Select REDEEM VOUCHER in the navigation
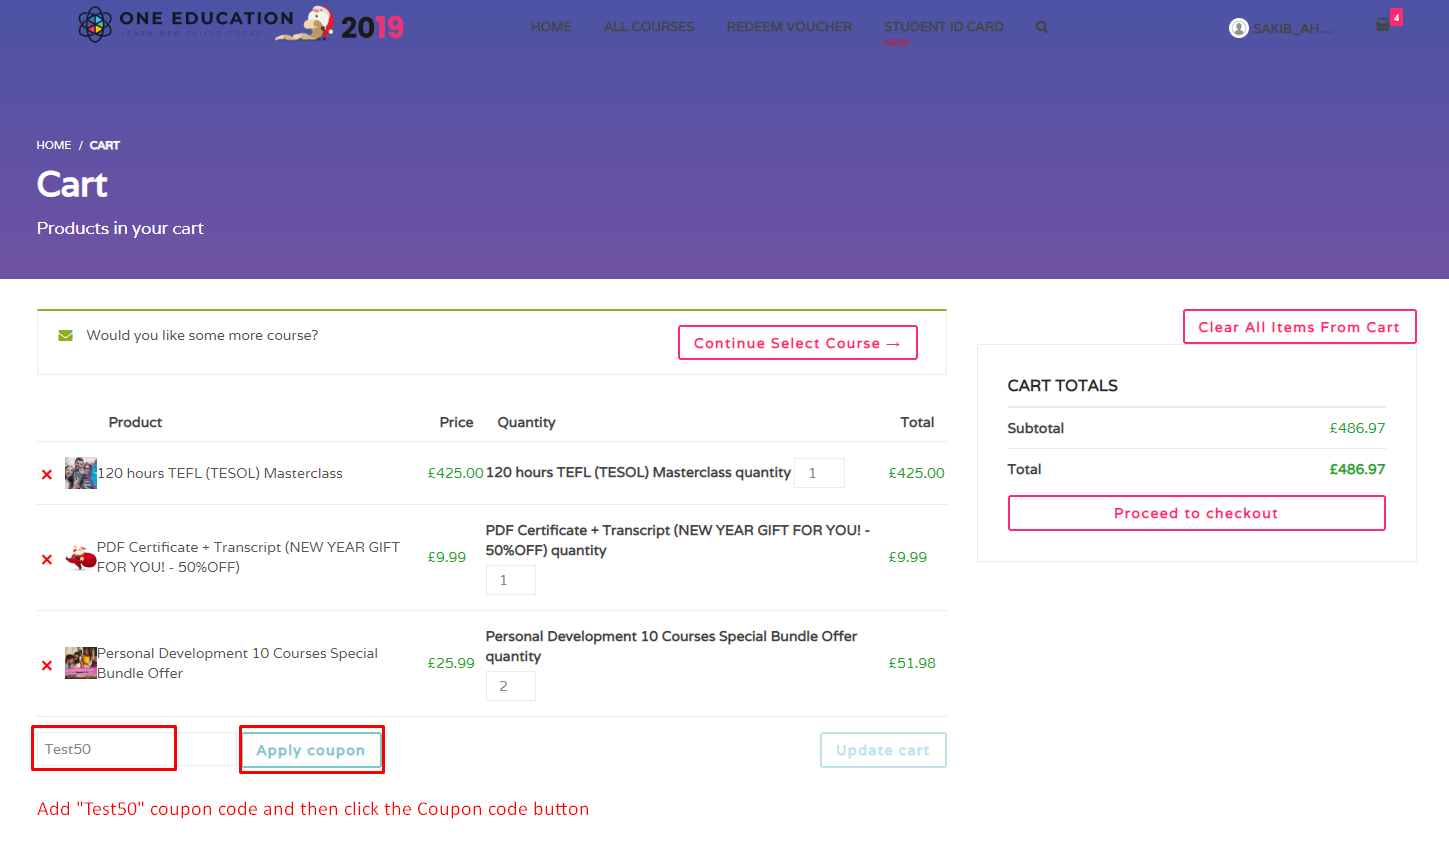Screen dimensions: 1449x844 coord(789,26)
